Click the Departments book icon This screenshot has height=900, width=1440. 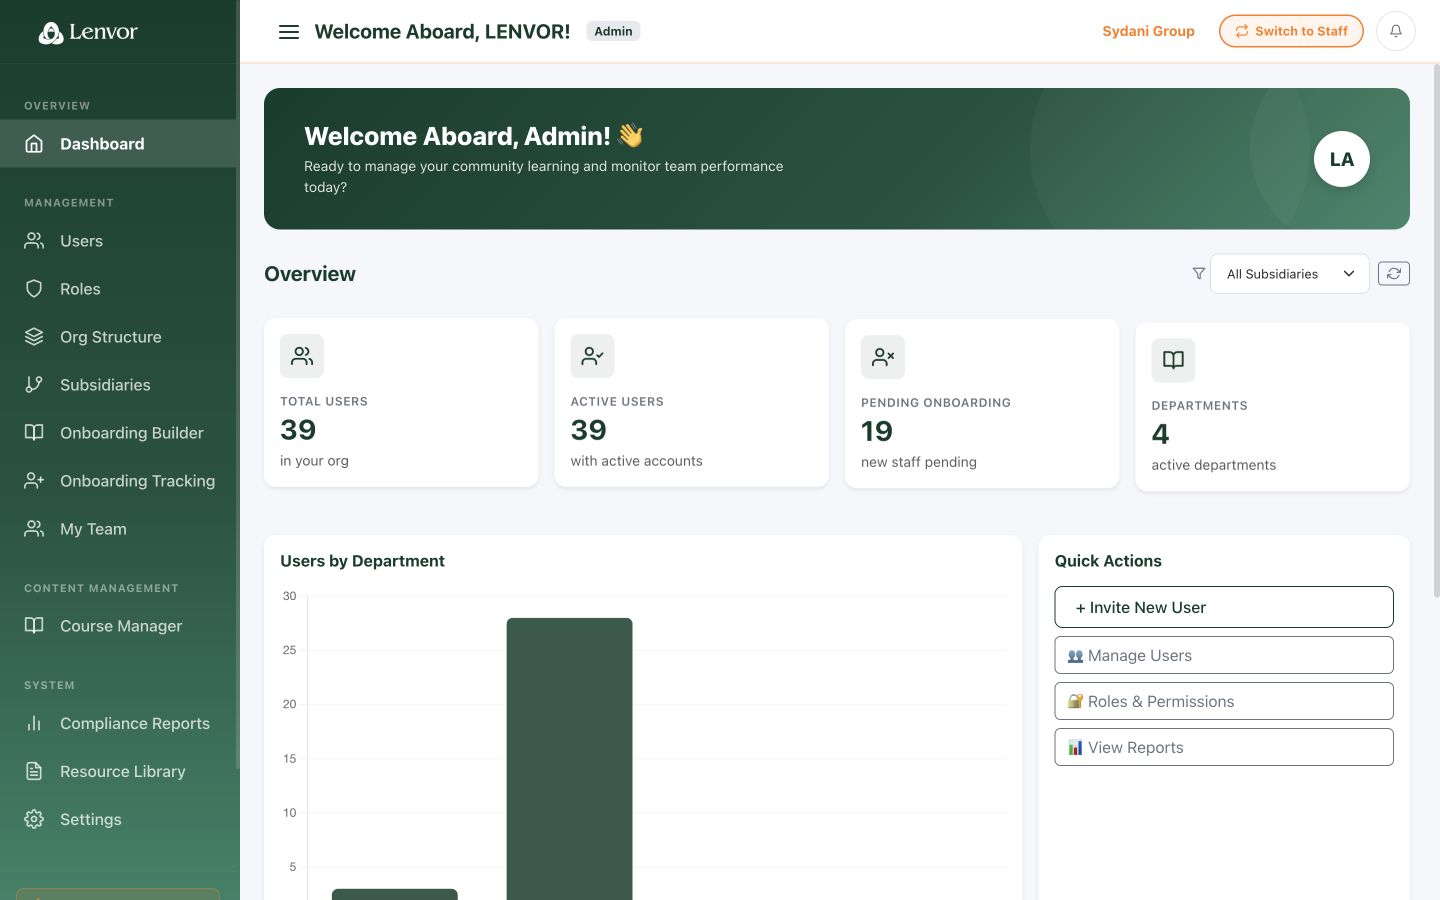tap(1173, 360)
